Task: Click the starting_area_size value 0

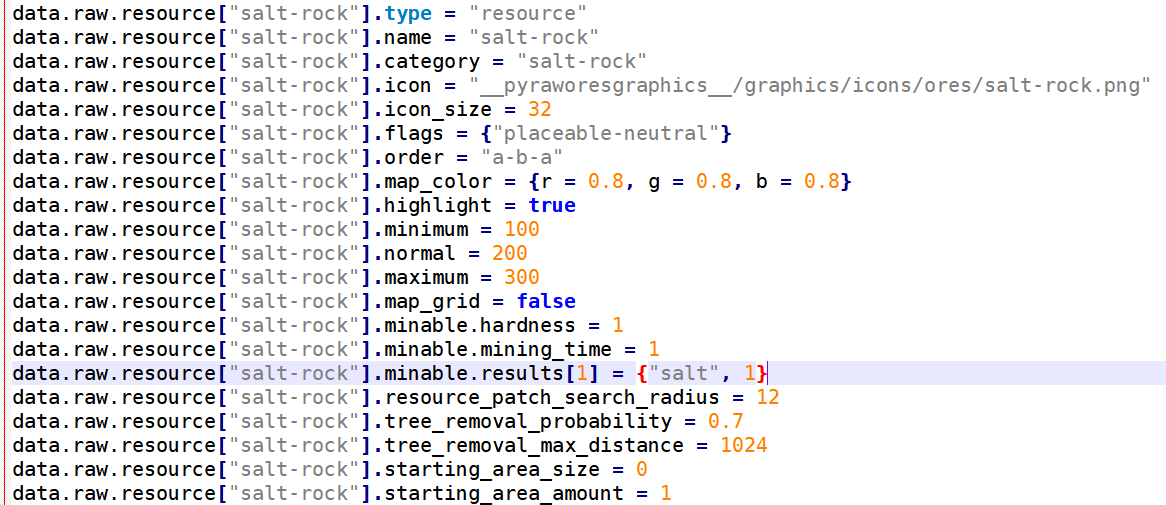Action: coord(641,470)
